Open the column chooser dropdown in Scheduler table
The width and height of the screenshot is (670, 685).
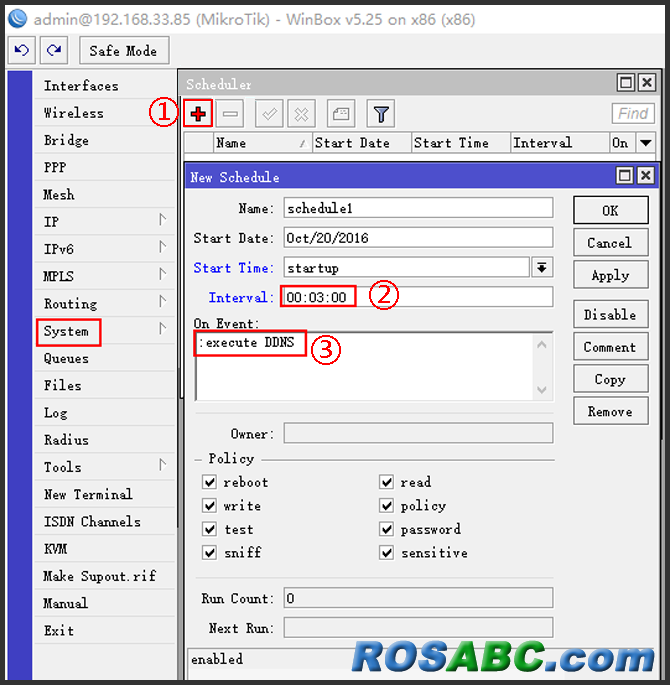coord(646,142)
